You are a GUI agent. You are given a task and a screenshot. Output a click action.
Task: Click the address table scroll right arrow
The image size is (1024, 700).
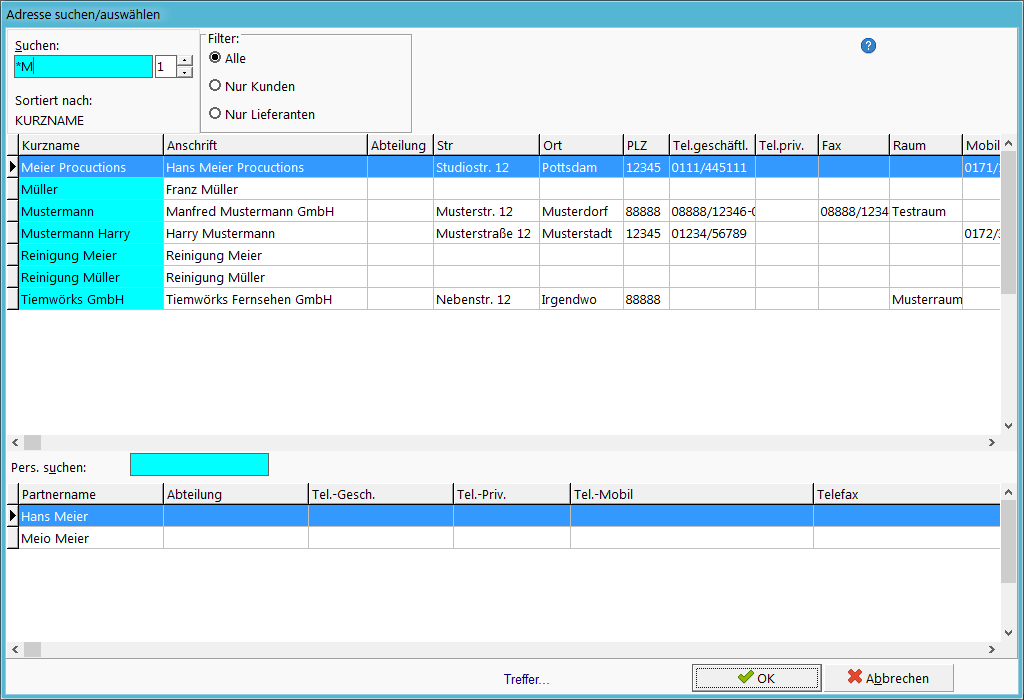point(992,442)
